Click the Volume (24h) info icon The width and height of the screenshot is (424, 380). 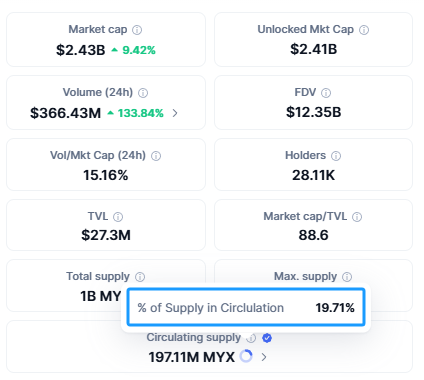(143, 93)
